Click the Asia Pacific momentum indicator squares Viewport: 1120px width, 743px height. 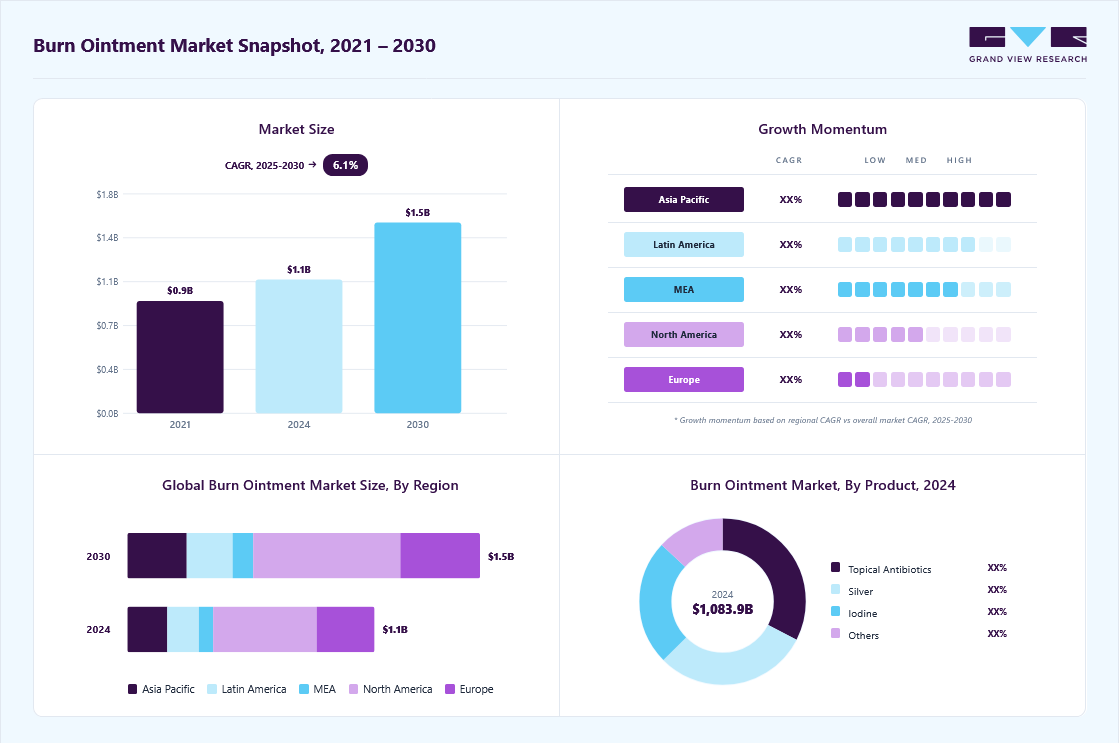924,199
